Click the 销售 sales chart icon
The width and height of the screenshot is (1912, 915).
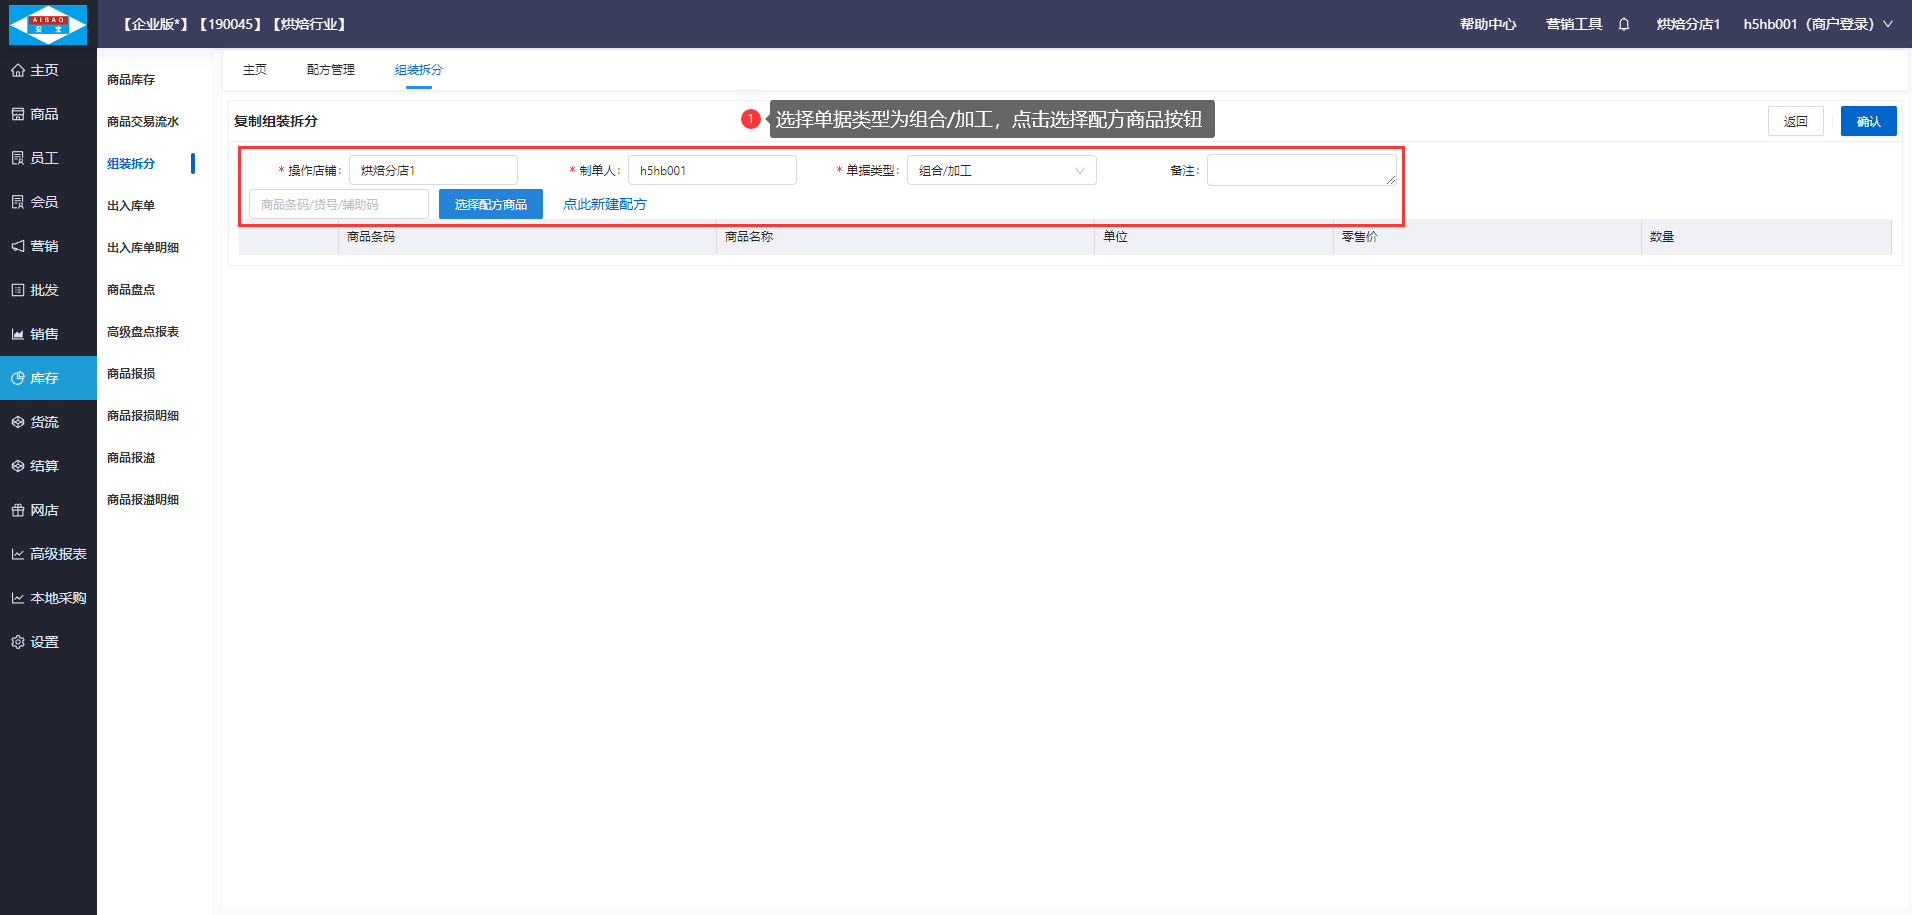tap(18, 334)
